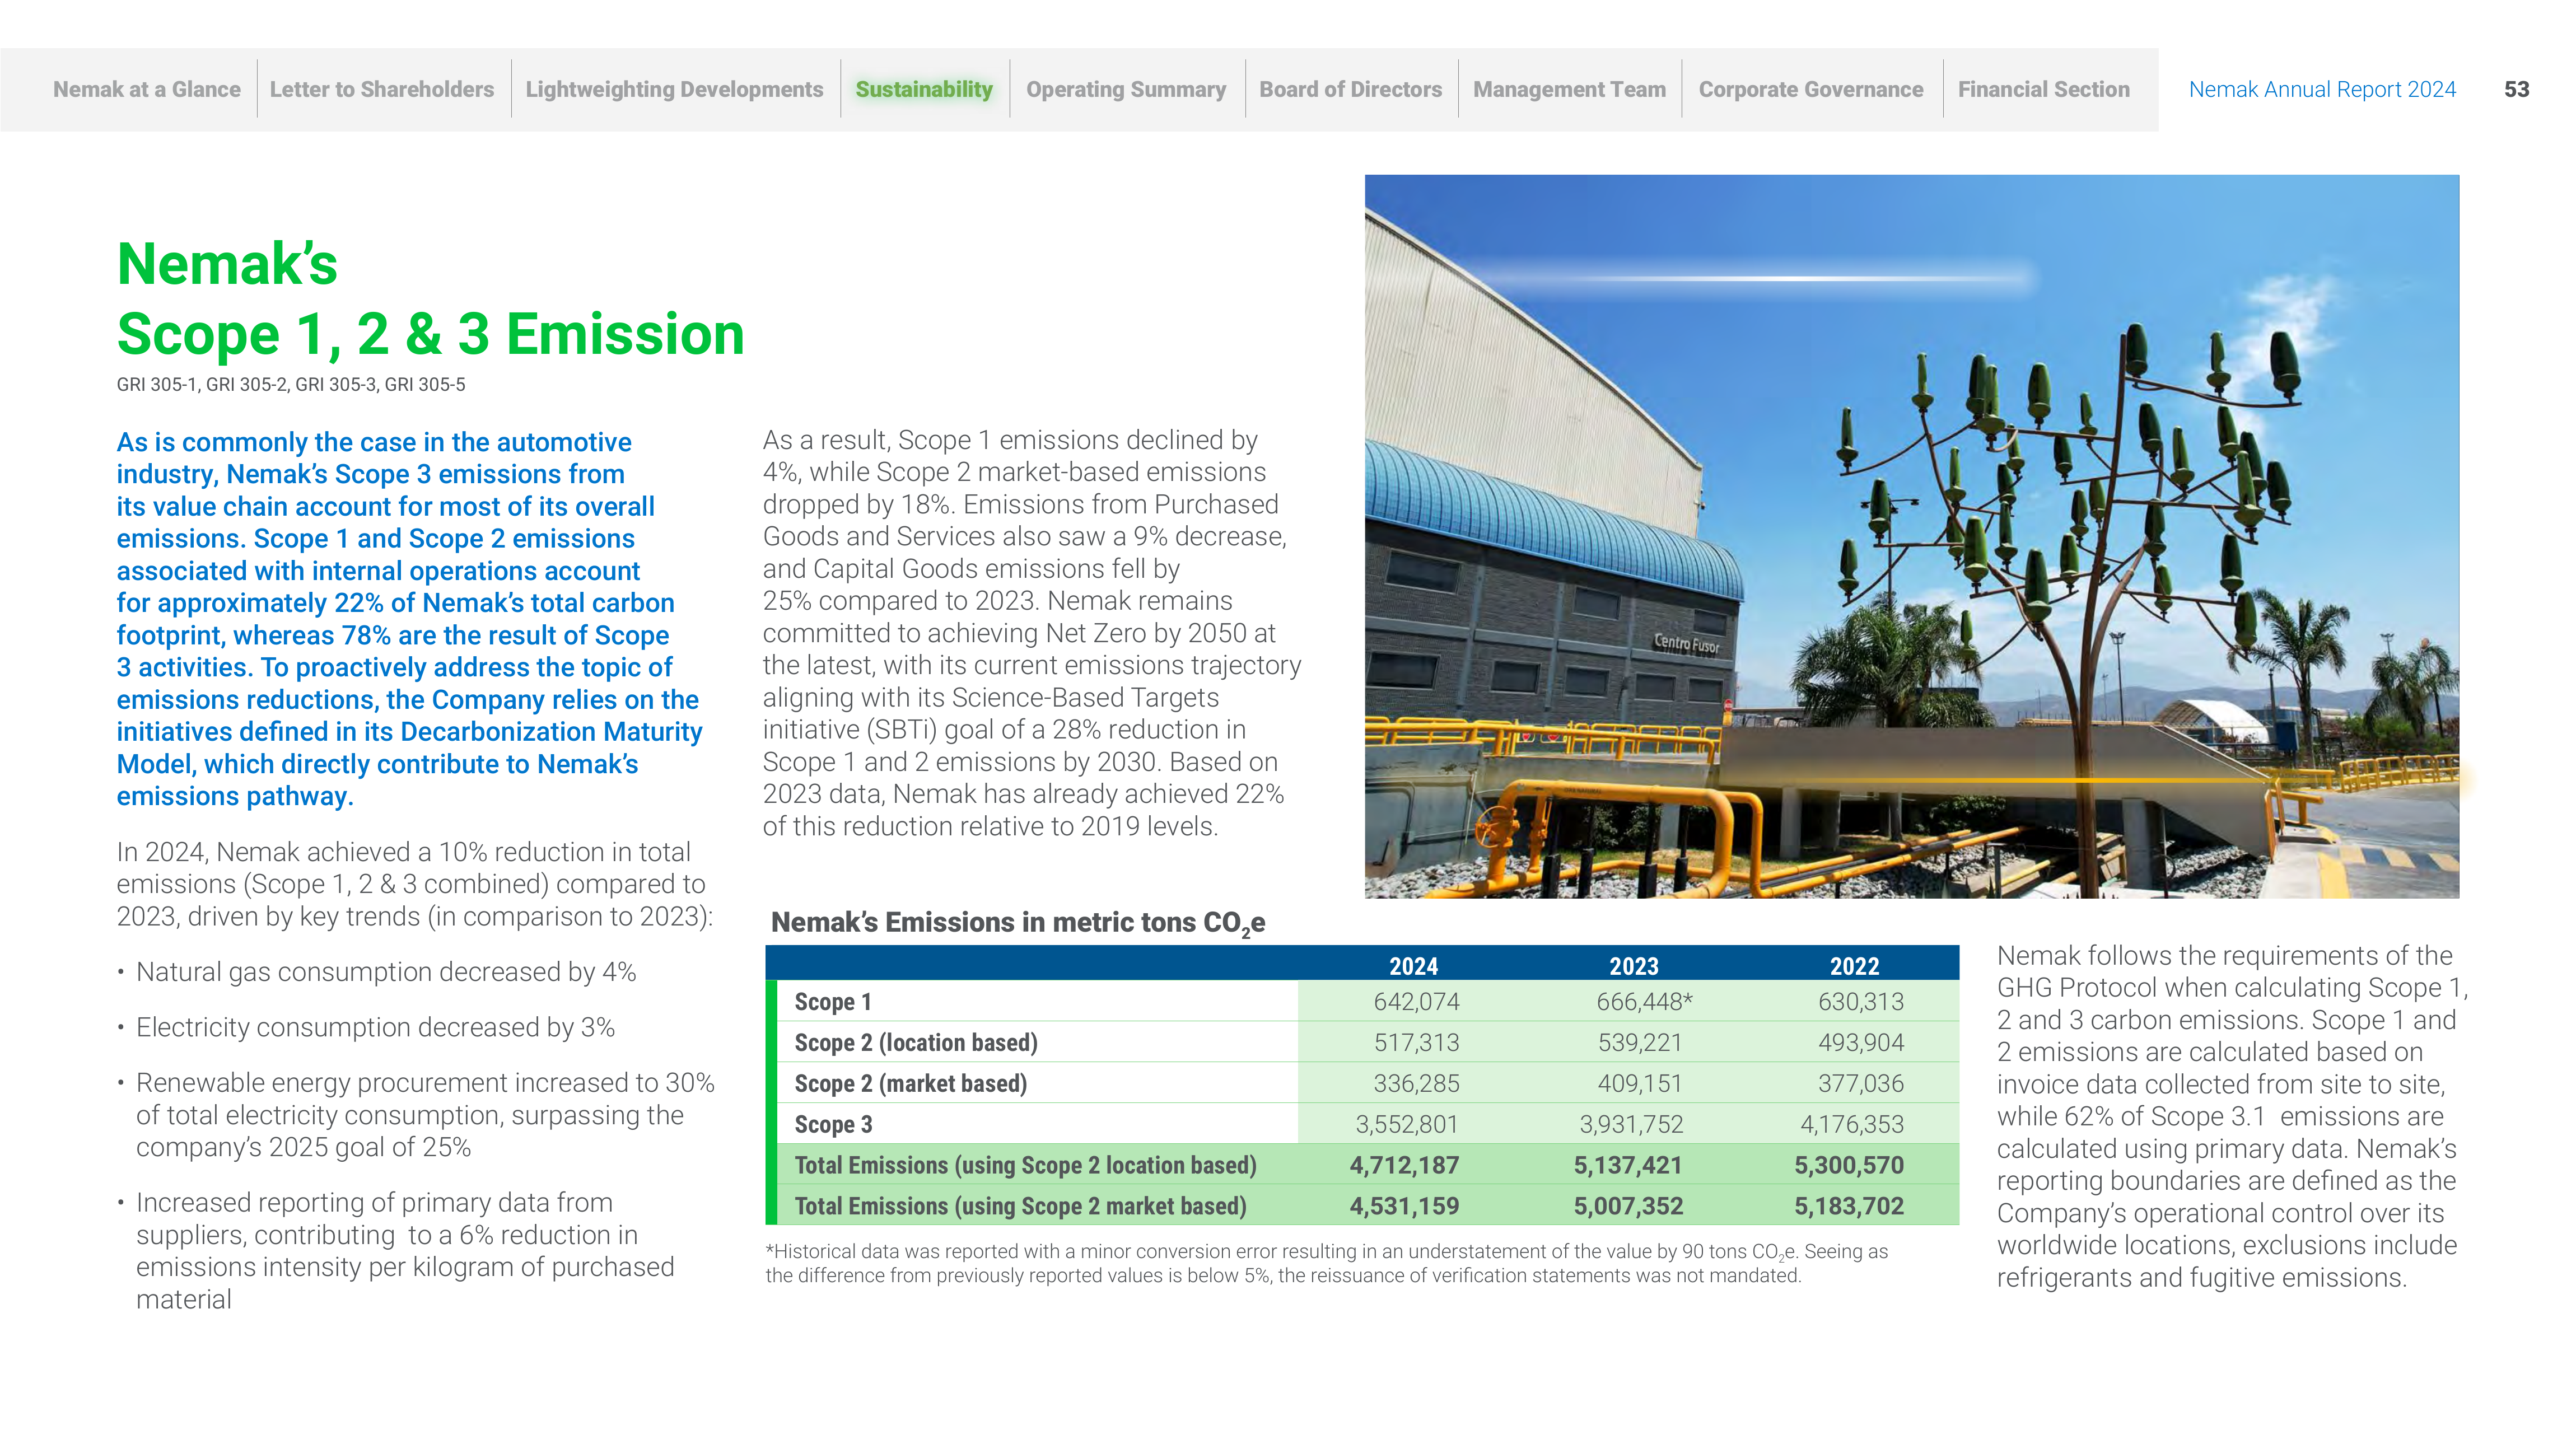Click the plant photo with wind tree
Viewport: 2576px width, 1449px height.
1912,536
